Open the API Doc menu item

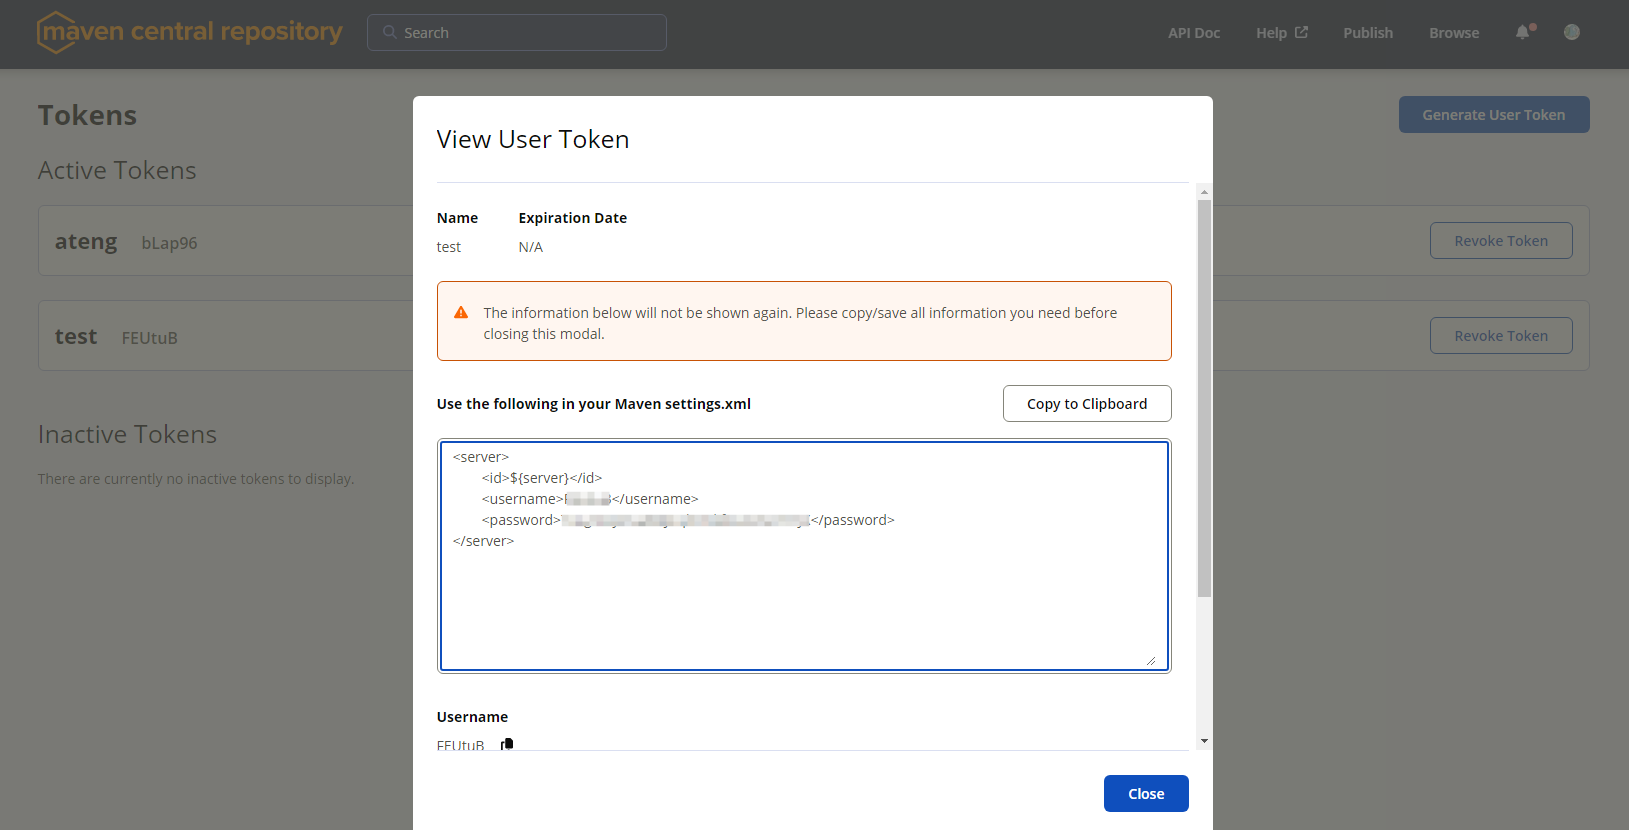click(x=1194, y=33)
